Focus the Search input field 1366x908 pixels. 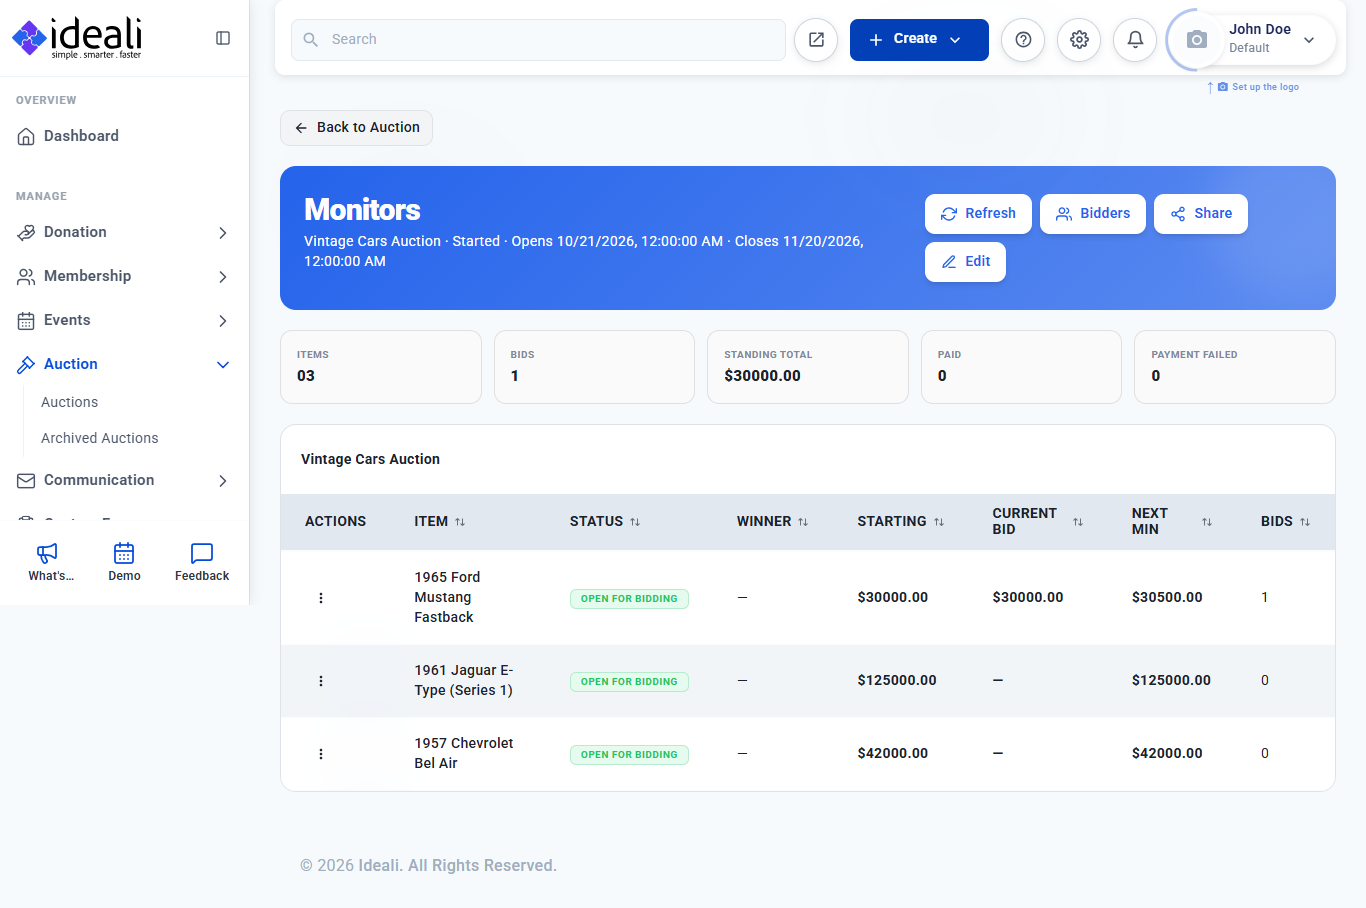(x=538, y=40)
